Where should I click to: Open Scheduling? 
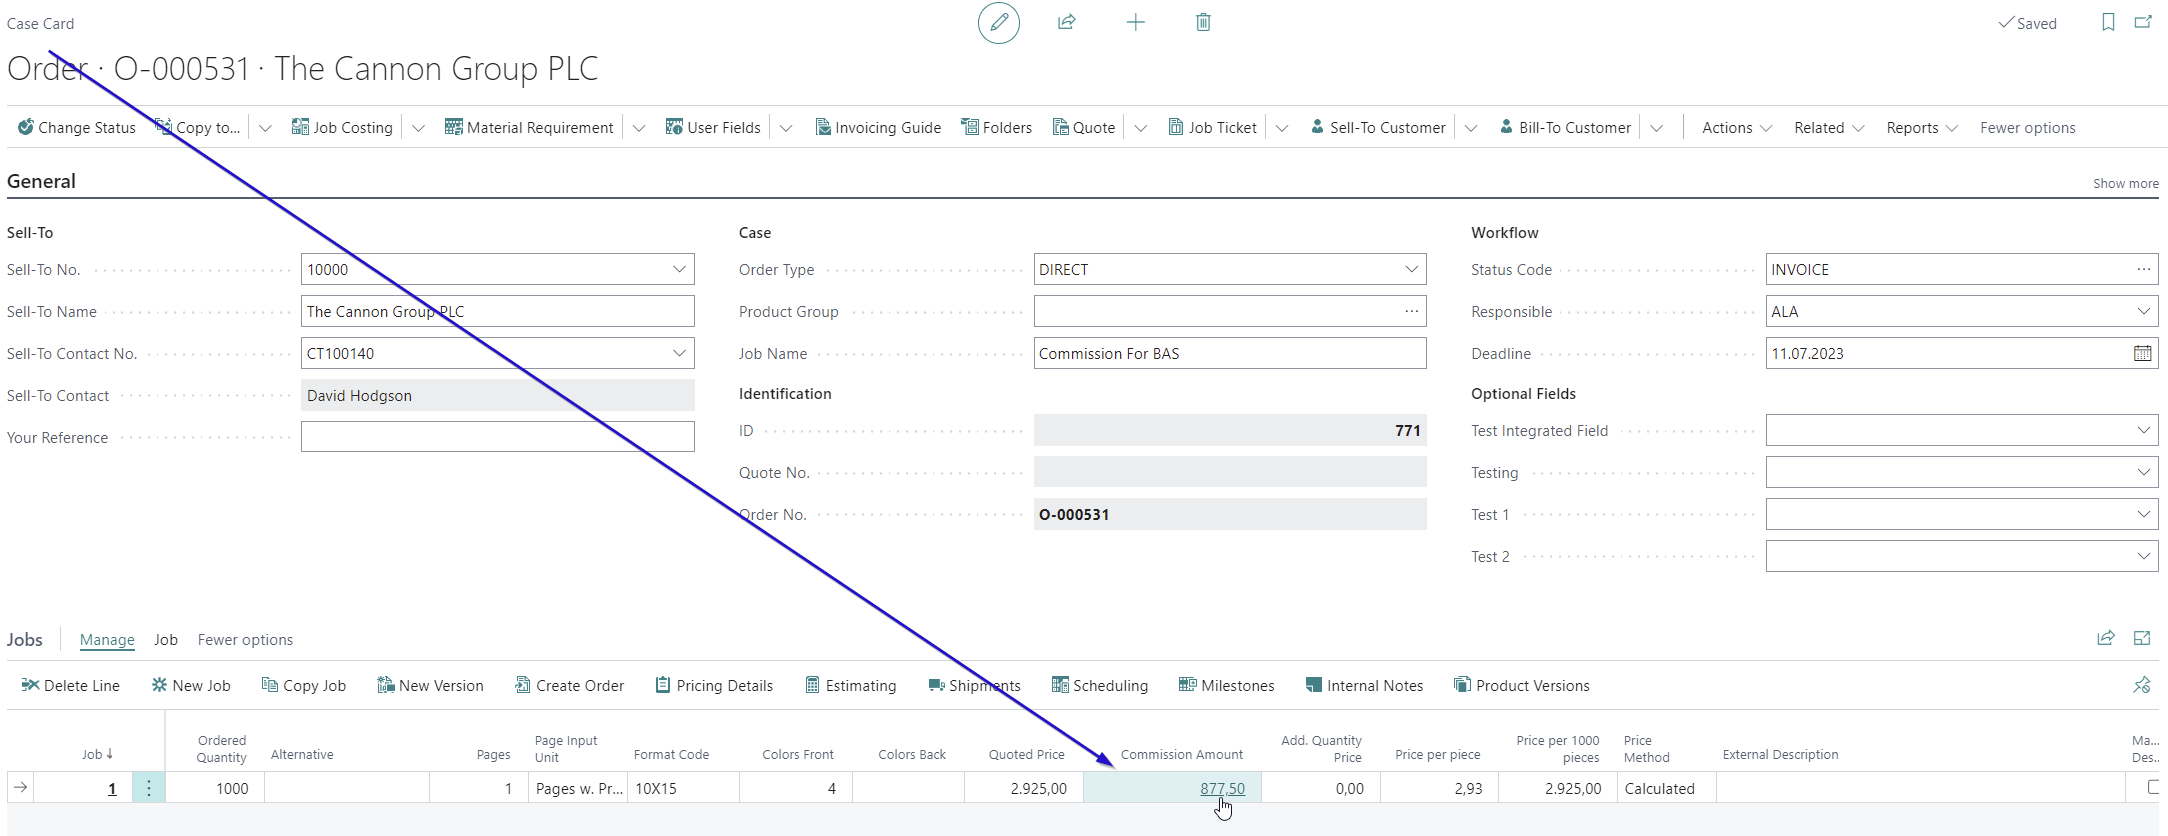point(1100,685)
